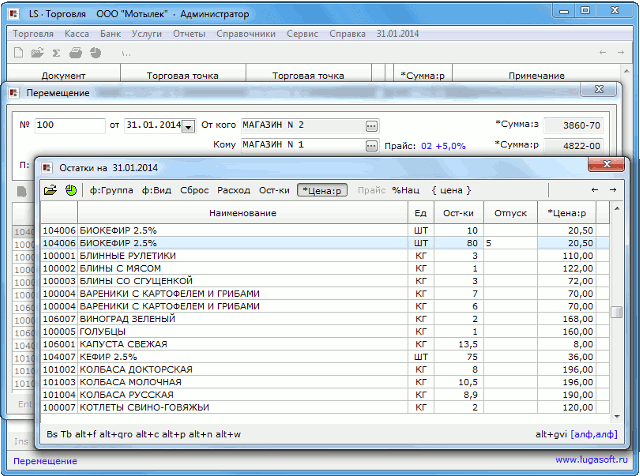Open the Отчеты menu
This screenshot has width=640, height=476.
tap(189, 34)
